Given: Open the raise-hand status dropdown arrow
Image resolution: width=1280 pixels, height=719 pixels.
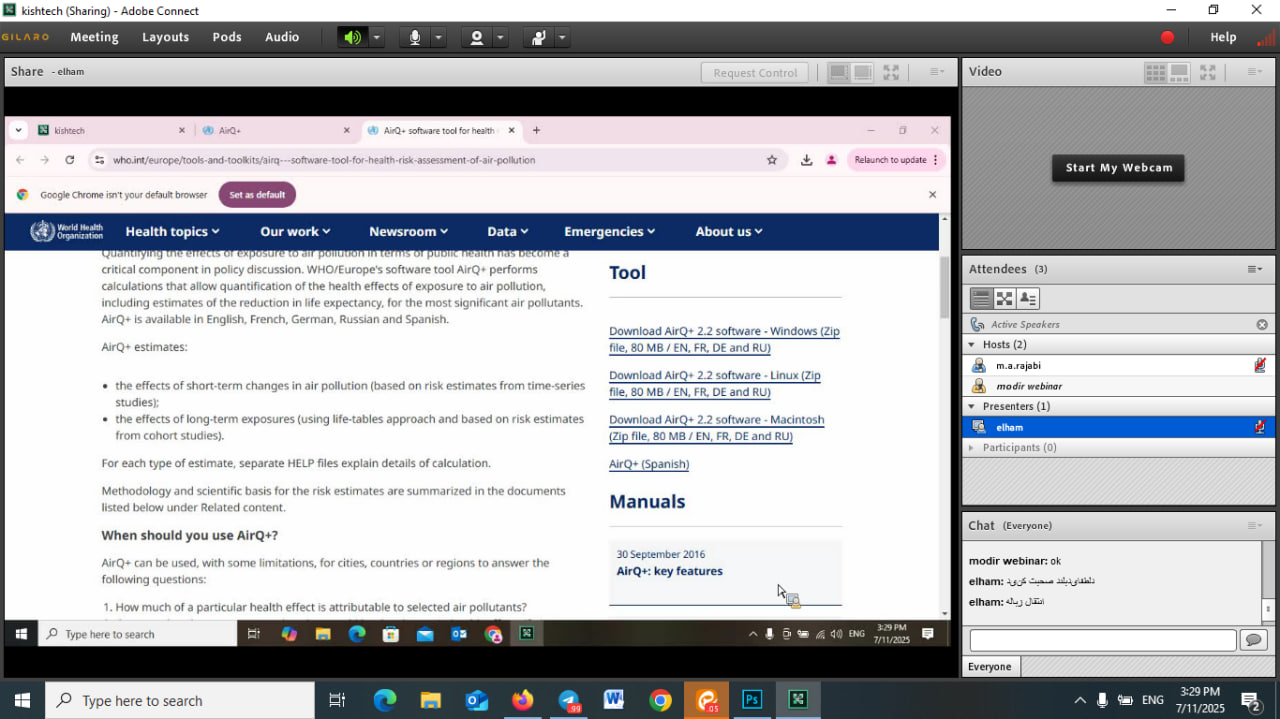Looking at the screenshot, I should [x=562, y=37].
